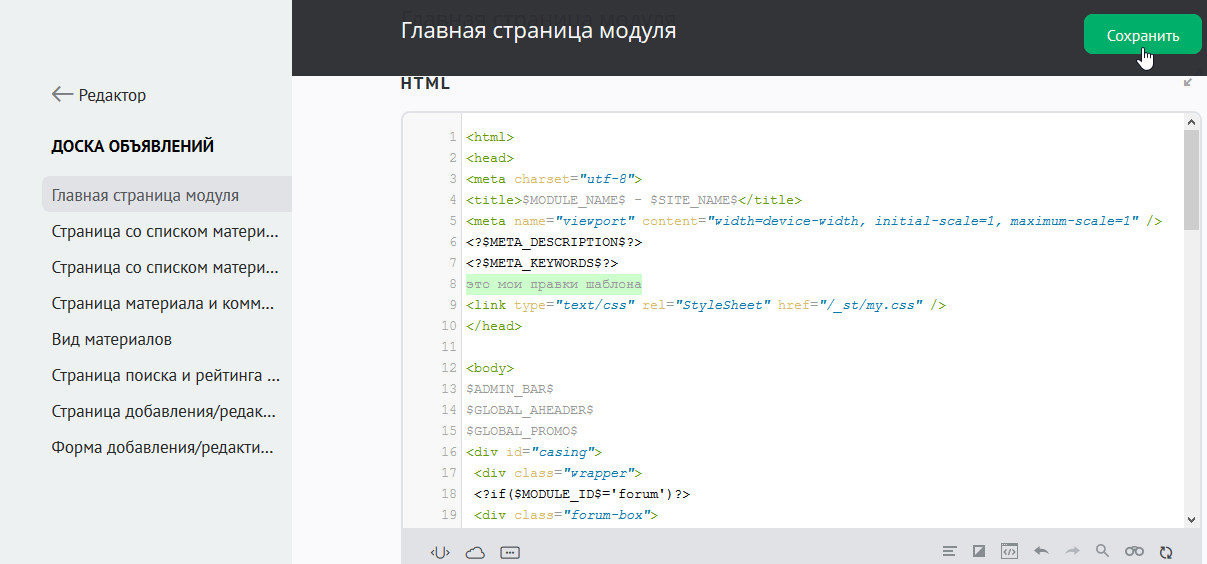
Task: Click the ellipsis box icon in toolbar
Action: 510,552
